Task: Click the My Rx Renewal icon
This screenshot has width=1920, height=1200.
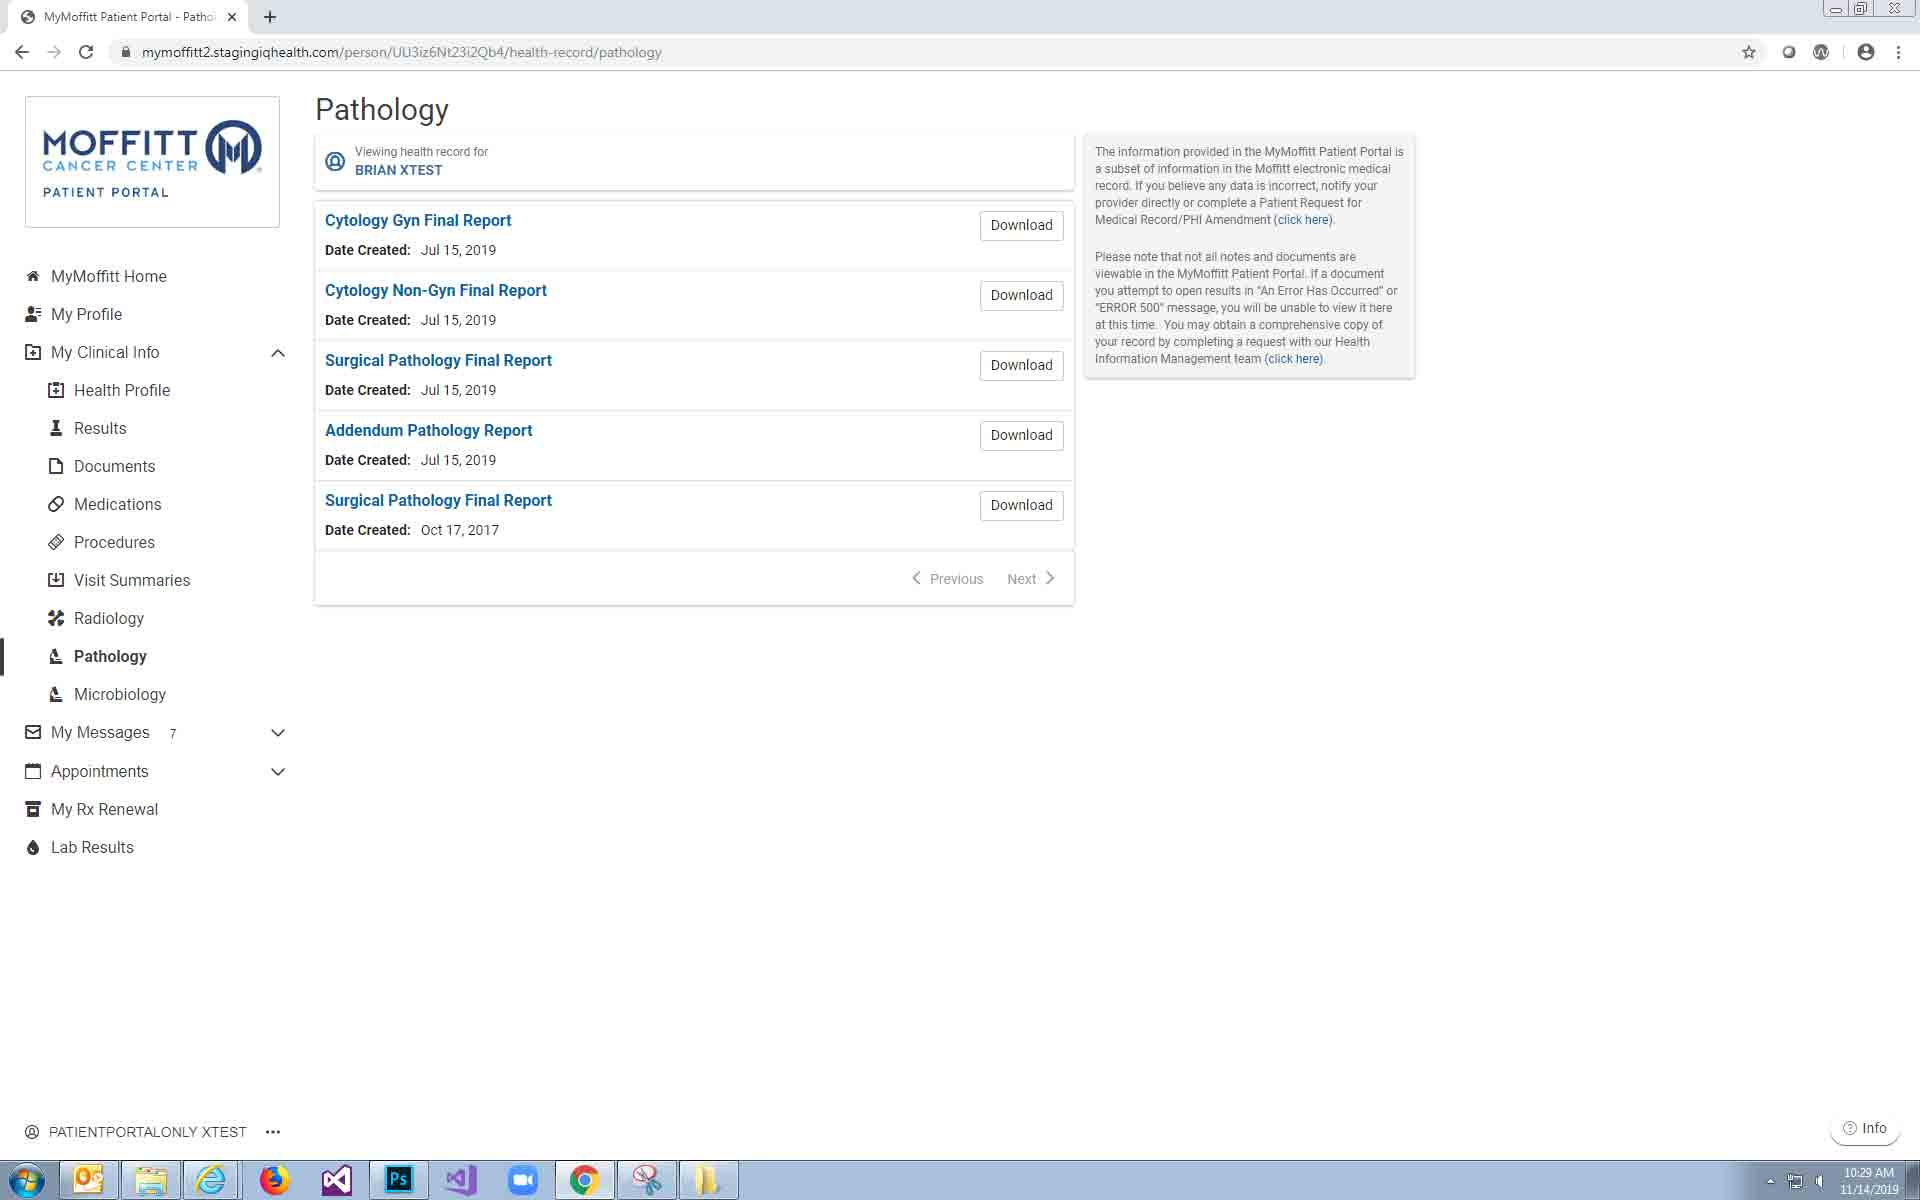Action: (33, 809)
